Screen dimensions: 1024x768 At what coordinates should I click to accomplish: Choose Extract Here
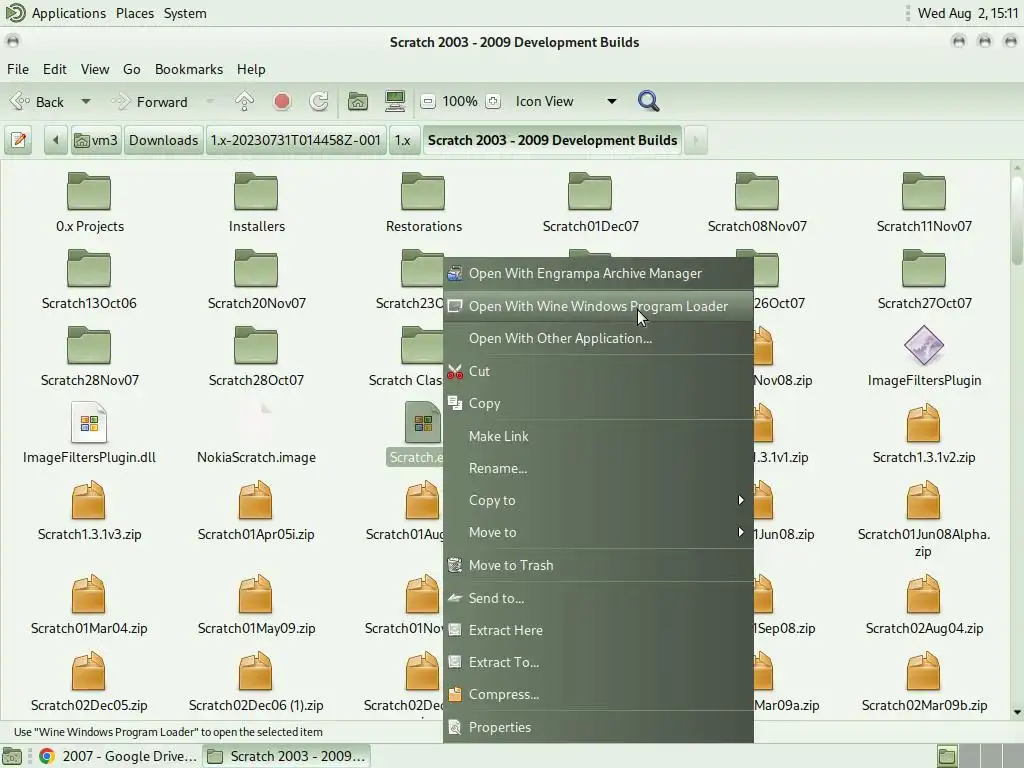tap(598, 630)
